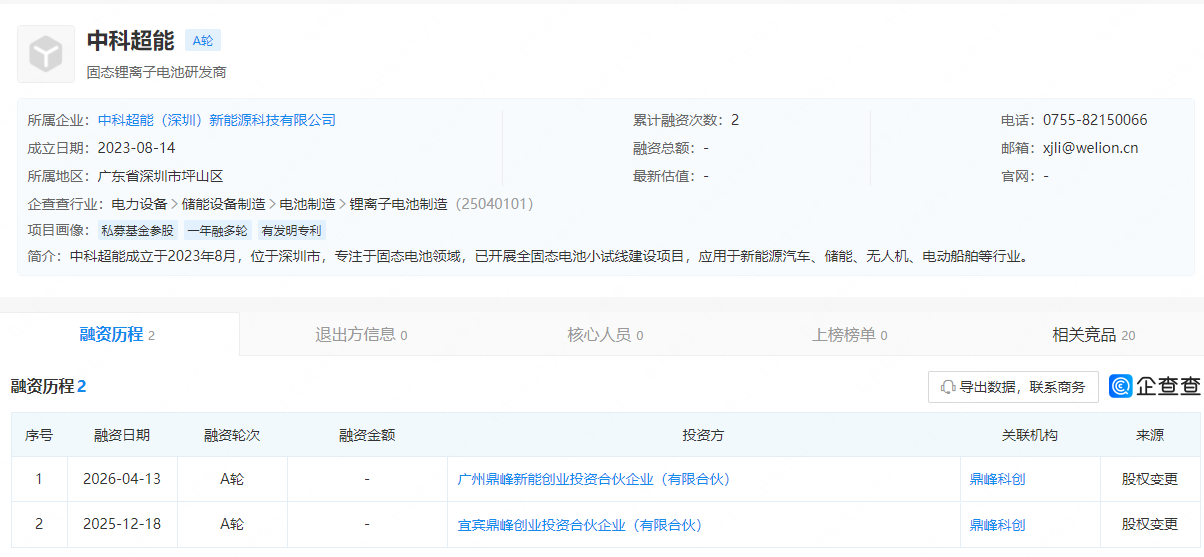
Task: Switch to the 退出方信息 tab
Action: (361, 335)
